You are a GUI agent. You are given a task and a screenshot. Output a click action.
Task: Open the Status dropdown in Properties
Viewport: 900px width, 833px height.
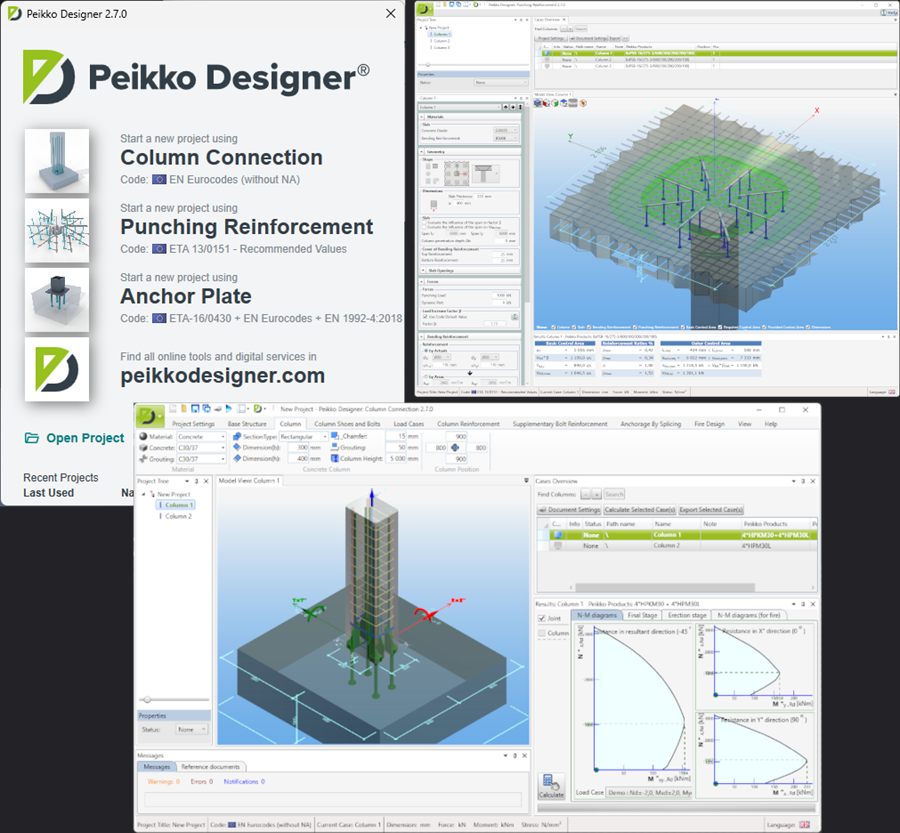[x=191, y=729]
